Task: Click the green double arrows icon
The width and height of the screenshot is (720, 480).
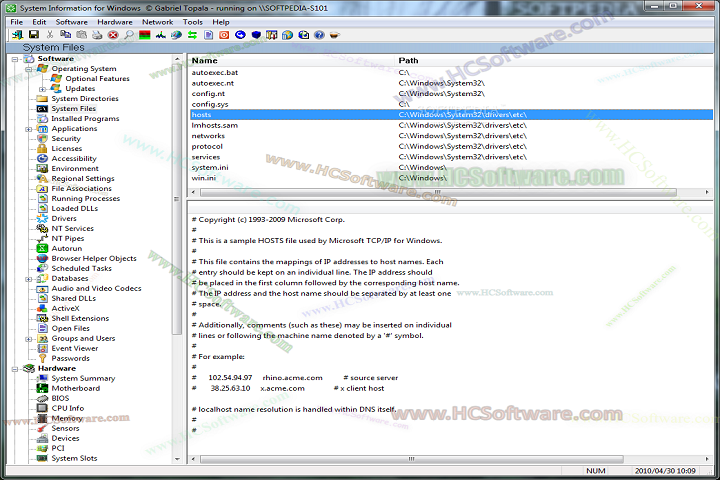Action: click(x=192, y=35)
